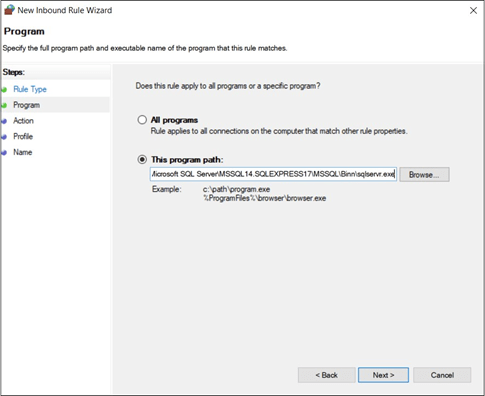The image size is (485, 396).
Task: Click the blue bullet beside Profile step
Action: point(4,137)
